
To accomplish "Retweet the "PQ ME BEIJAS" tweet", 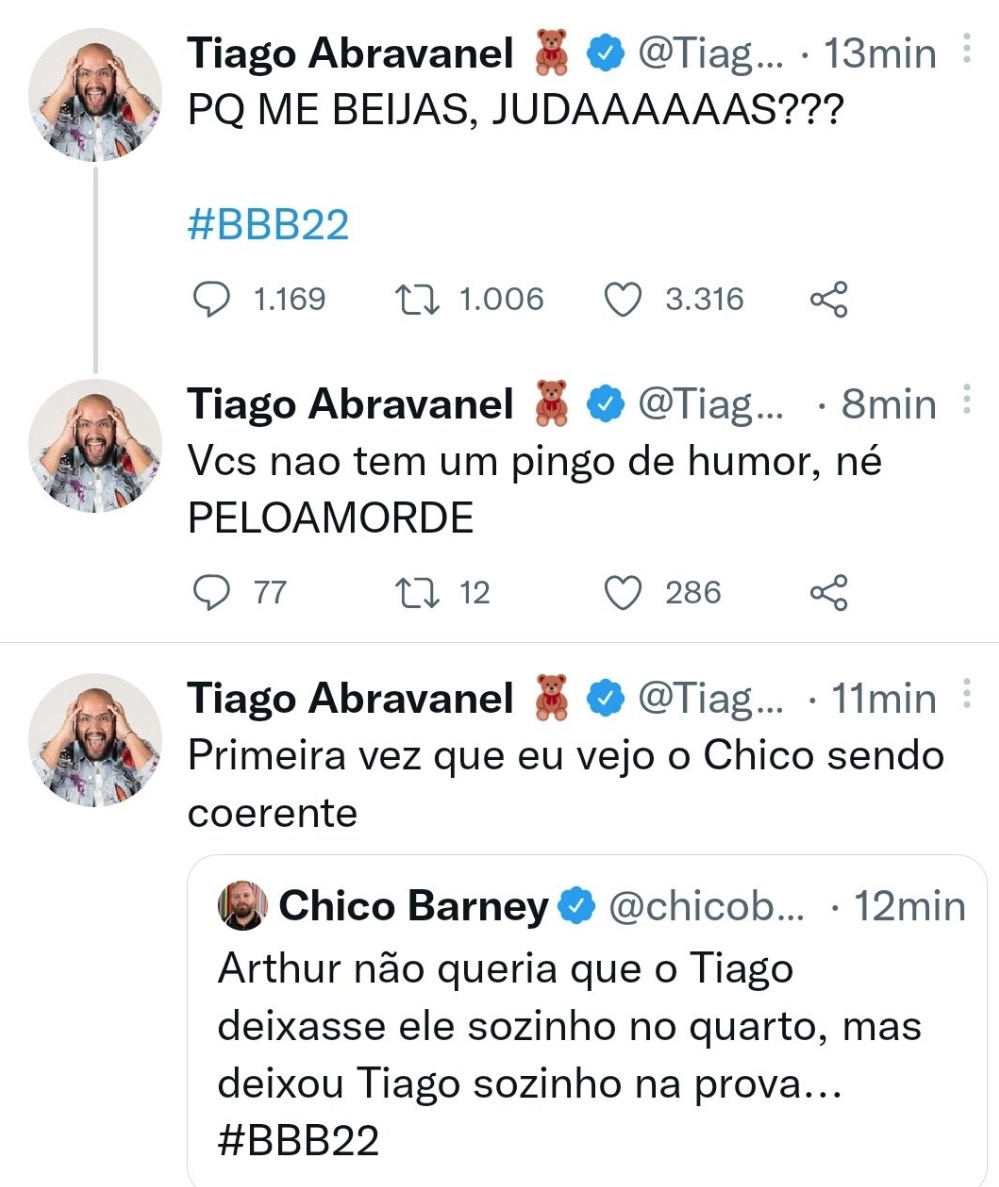I will [x=415, y=299].
